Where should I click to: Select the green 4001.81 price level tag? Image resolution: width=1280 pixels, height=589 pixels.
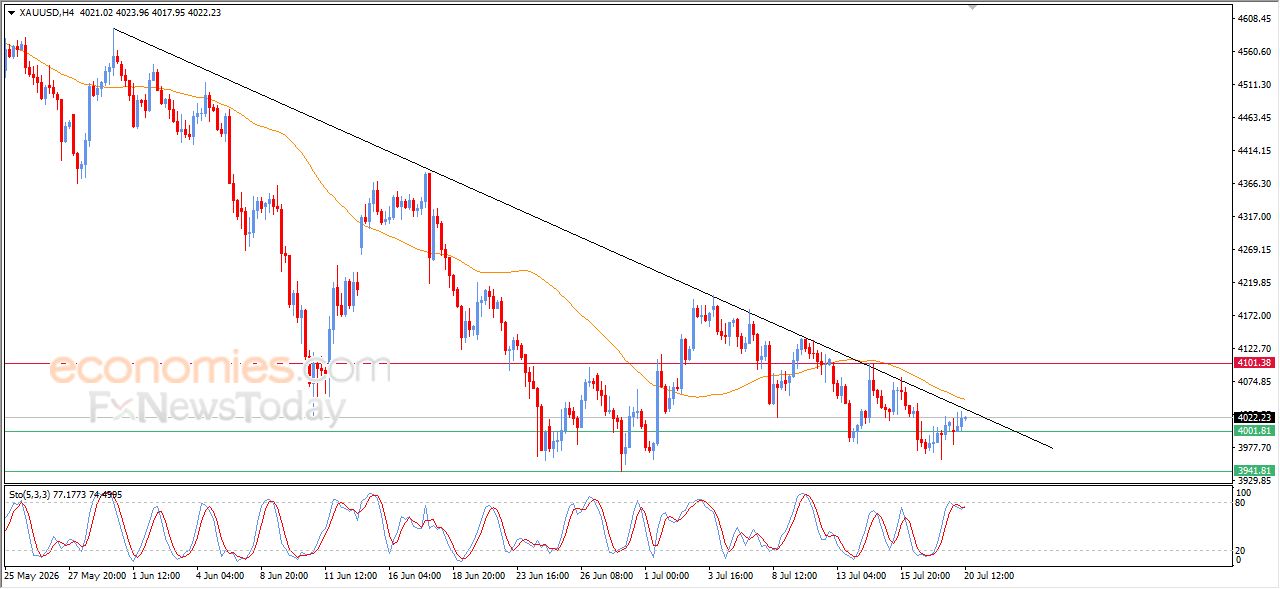(x=1253, y=431)
